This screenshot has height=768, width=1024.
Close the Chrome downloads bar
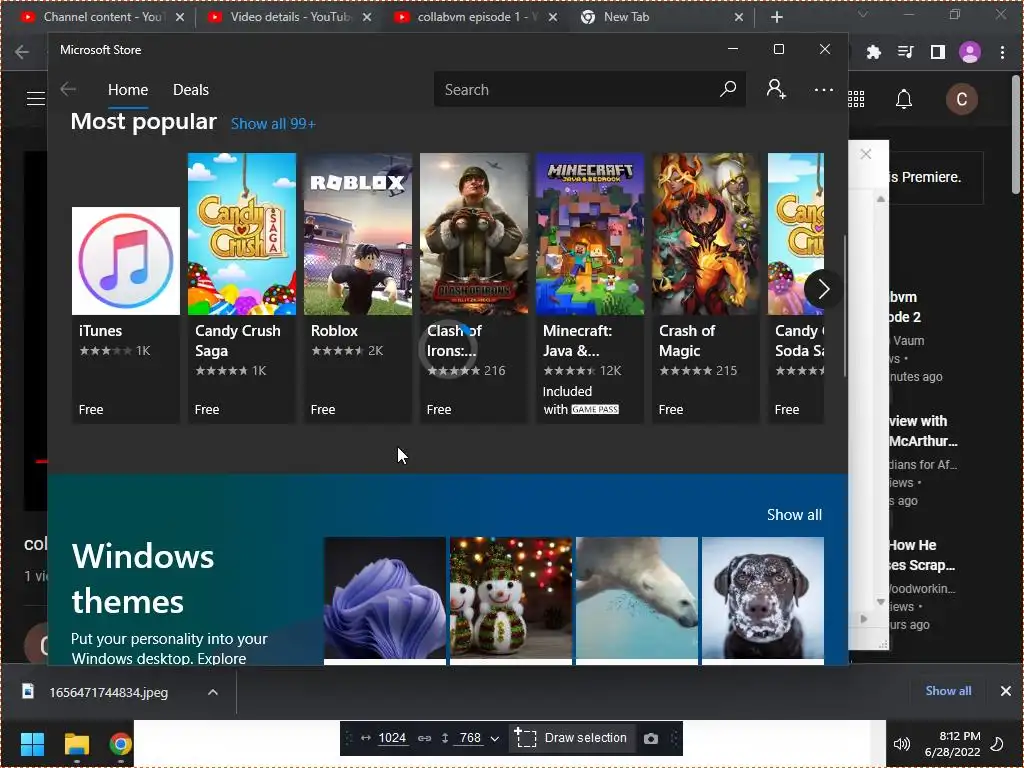coord(1006,690)
